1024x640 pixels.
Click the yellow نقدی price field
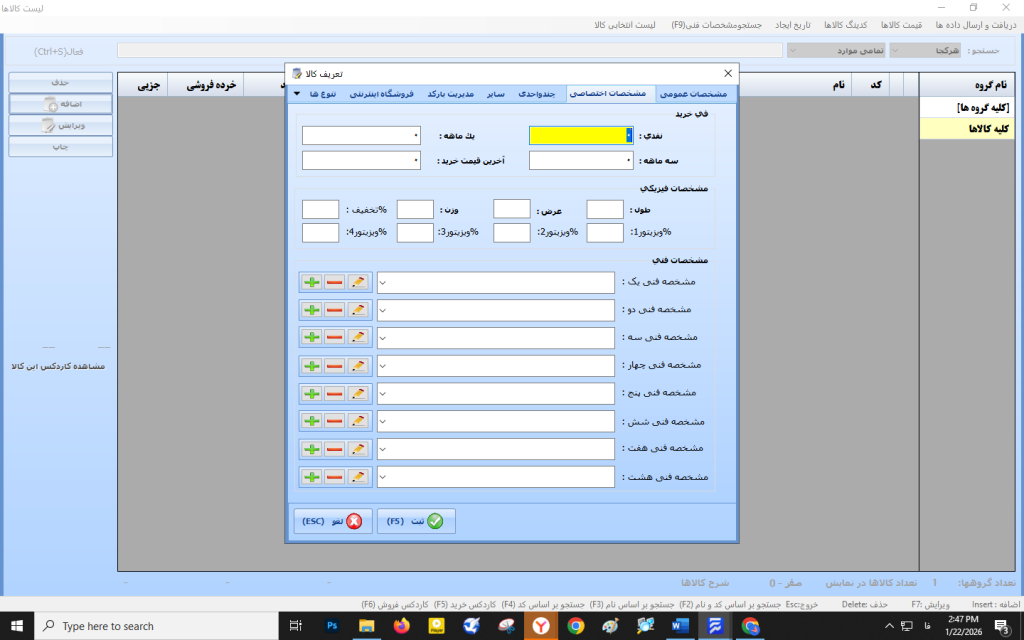pyautogui.click(x=580, y=135)
